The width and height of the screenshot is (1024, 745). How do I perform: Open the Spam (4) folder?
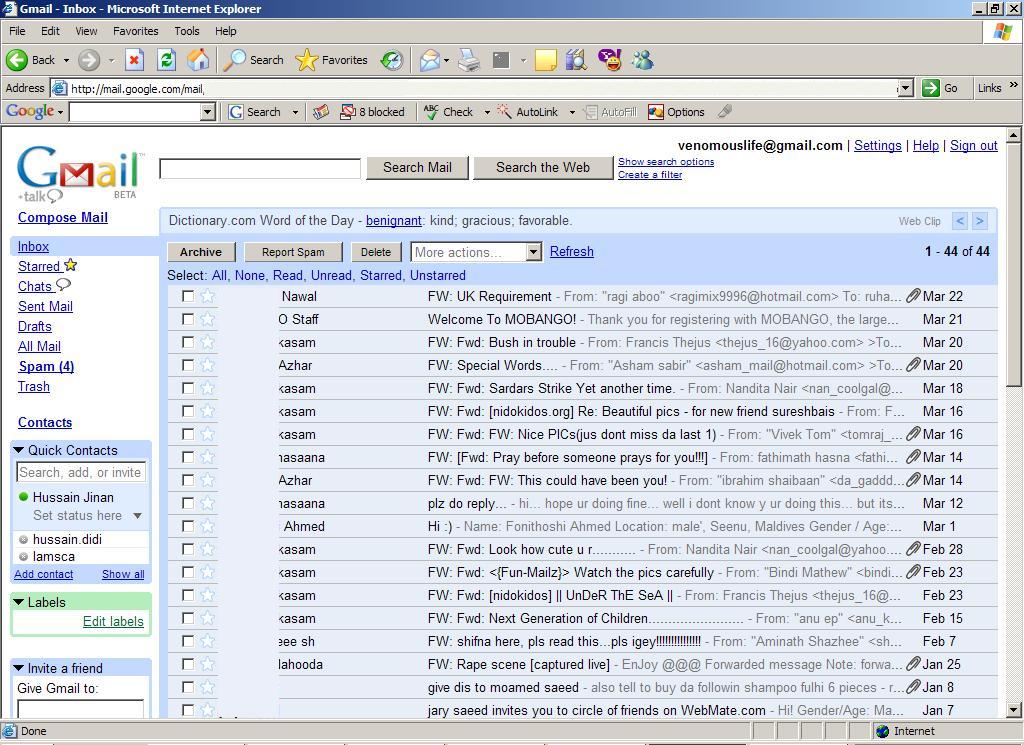coord(46,366)
